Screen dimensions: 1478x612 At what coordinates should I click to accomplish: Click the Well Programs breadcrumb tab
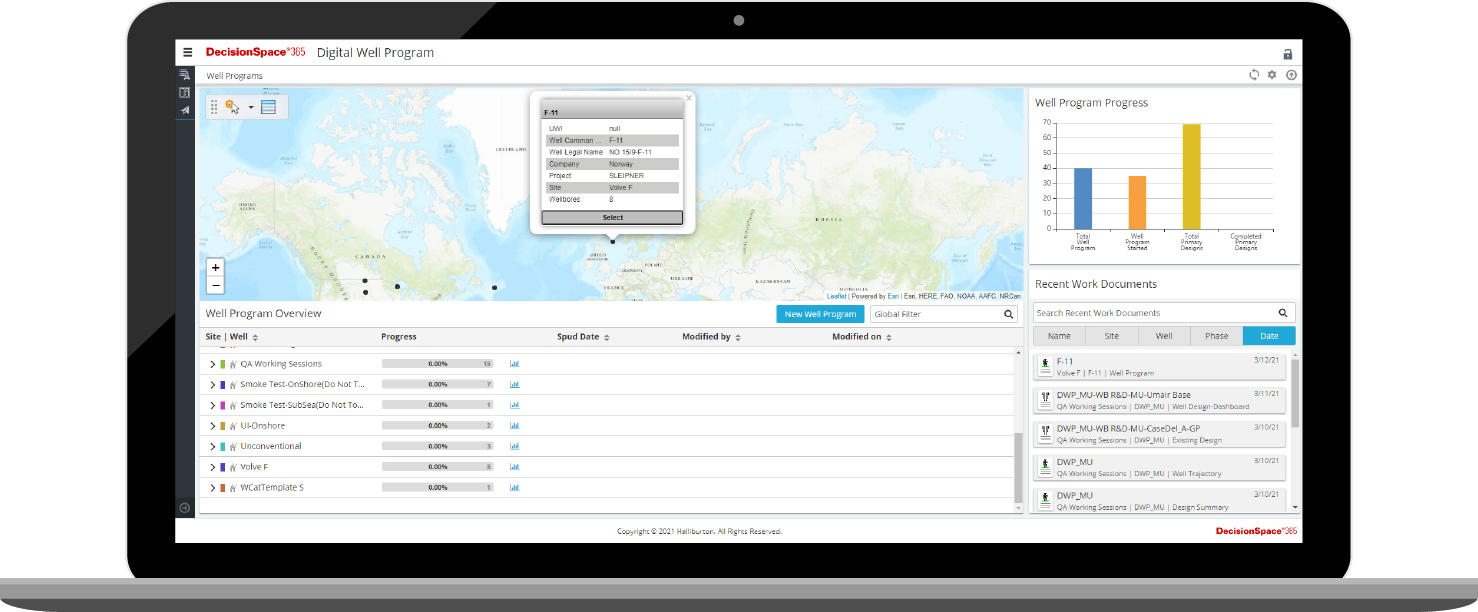coord(234,76)
